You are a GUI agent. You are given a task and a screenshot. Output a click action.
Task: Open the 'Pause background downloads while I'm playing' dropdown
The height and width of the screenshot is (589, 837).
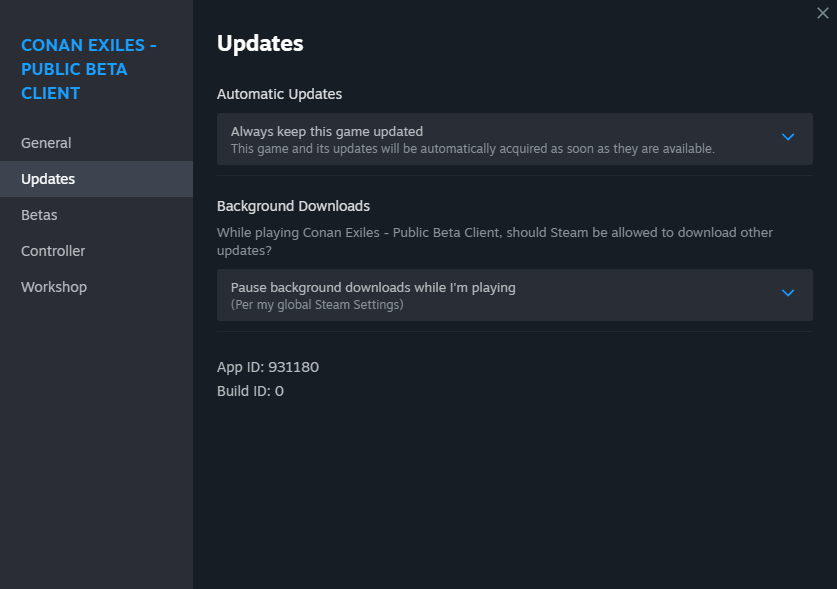(x=500, y=295)
